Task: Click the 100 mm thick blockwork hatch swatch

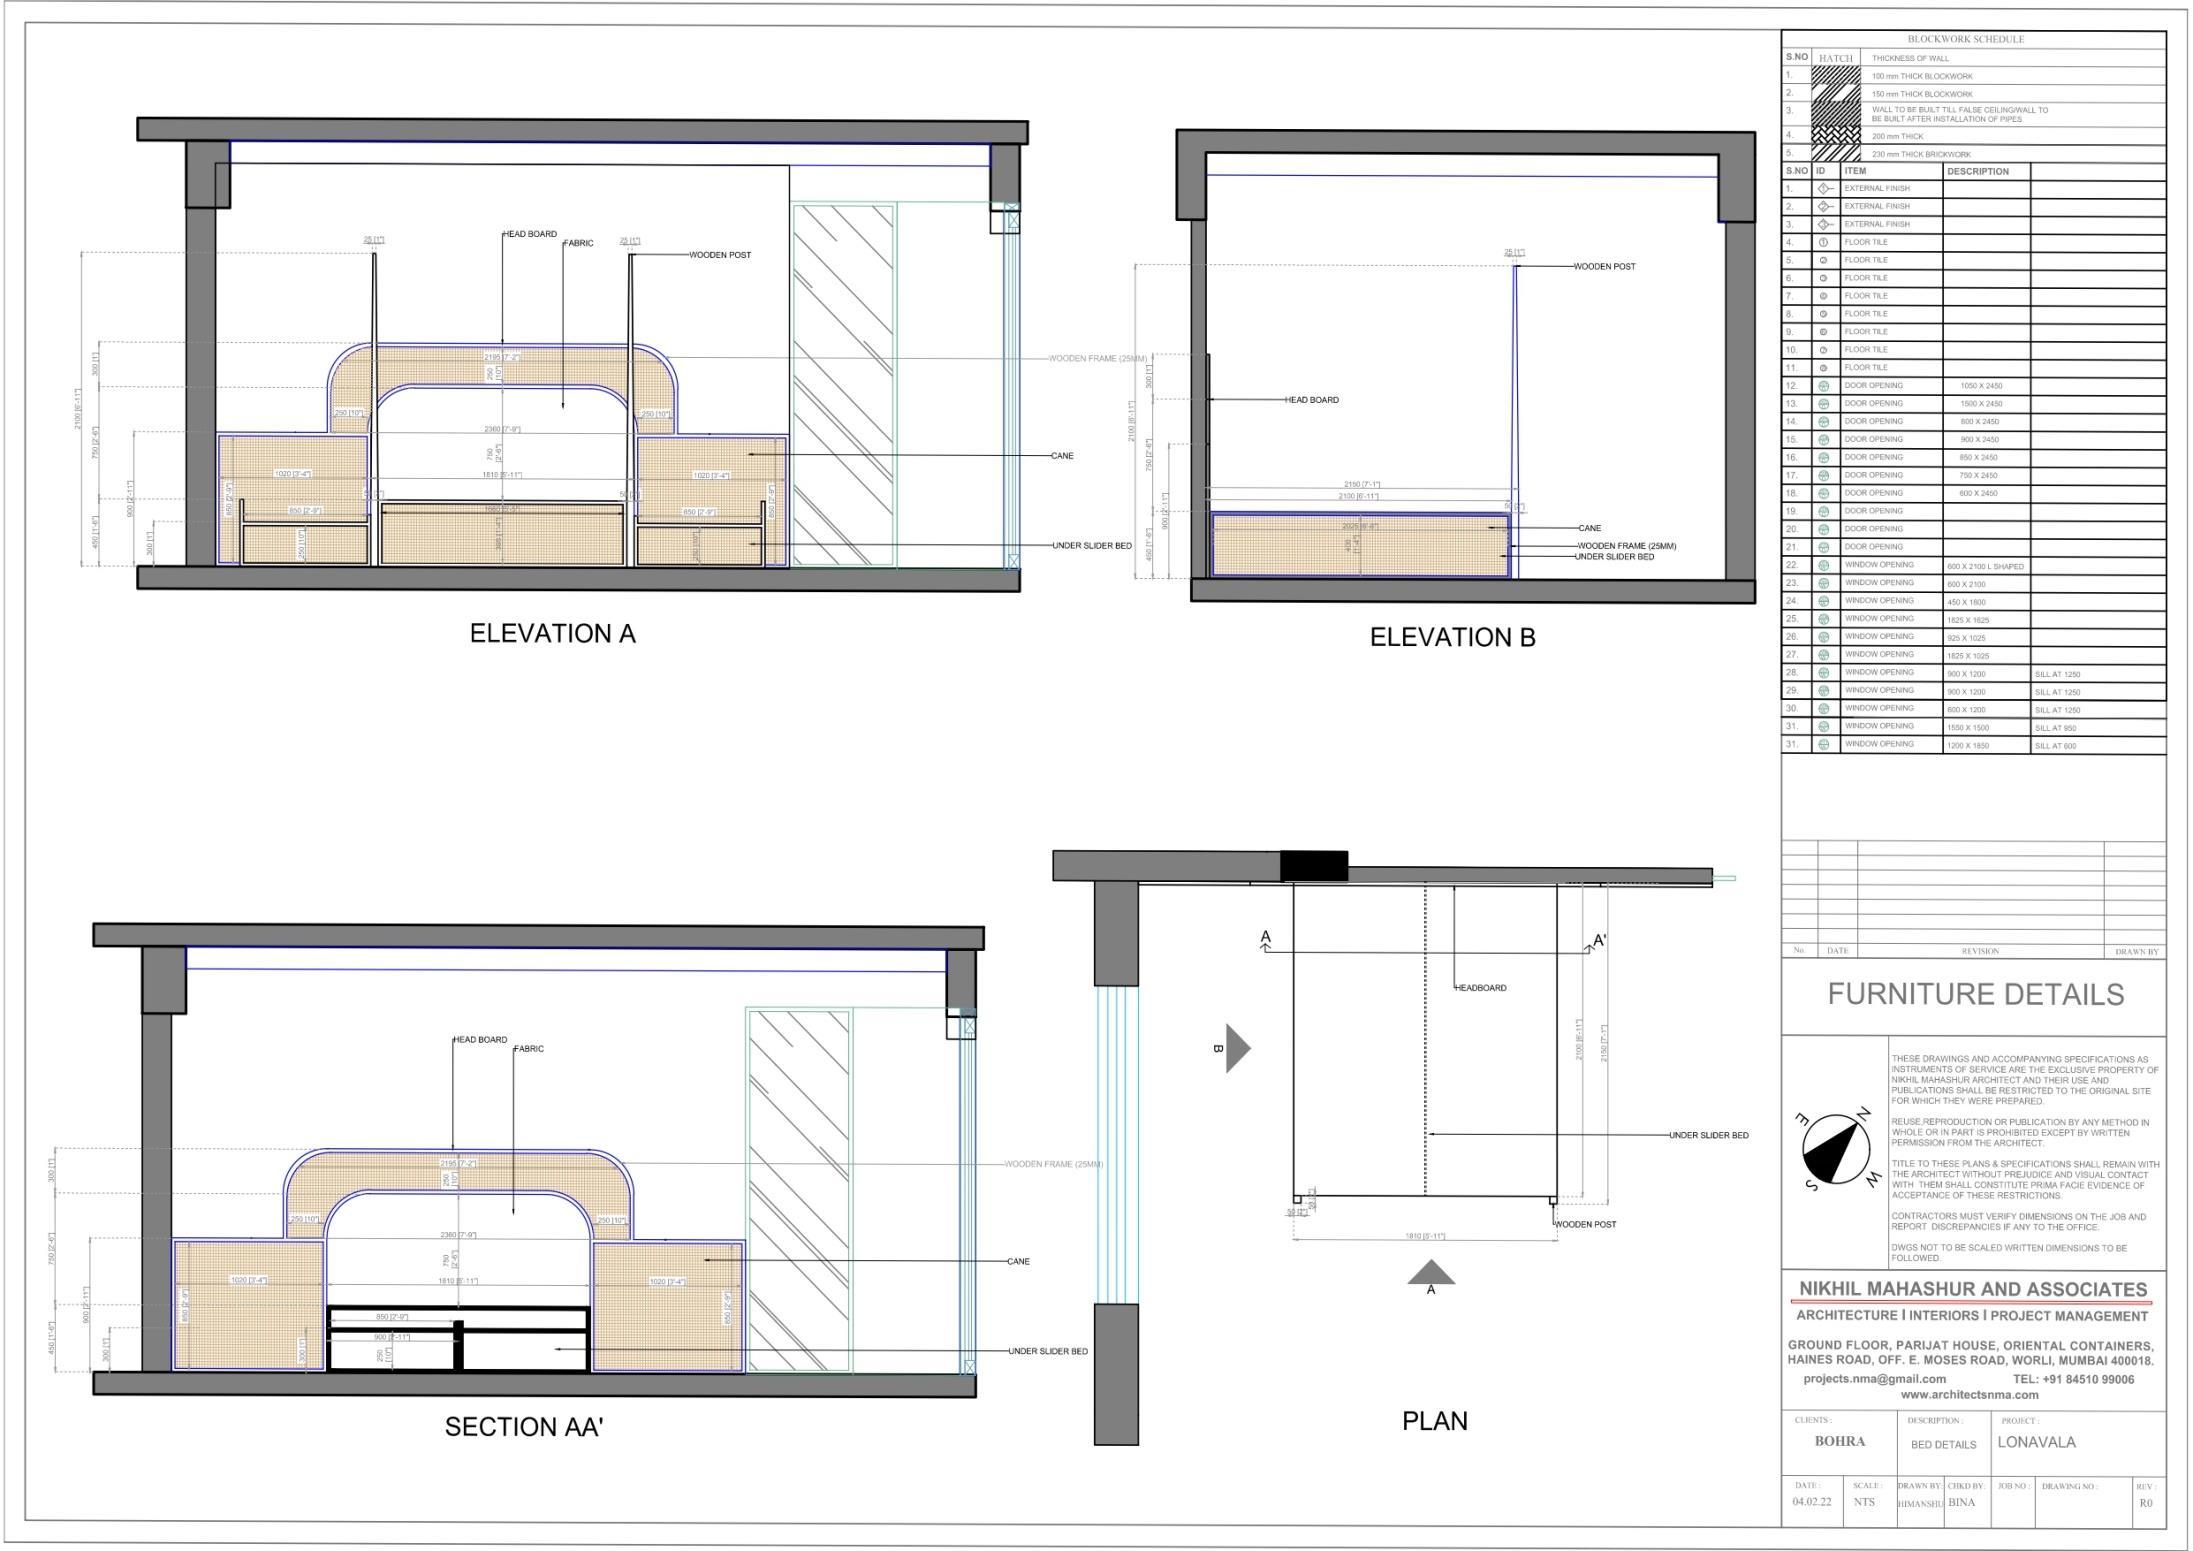Action: pyautogui.click(x=1836, y=76)
